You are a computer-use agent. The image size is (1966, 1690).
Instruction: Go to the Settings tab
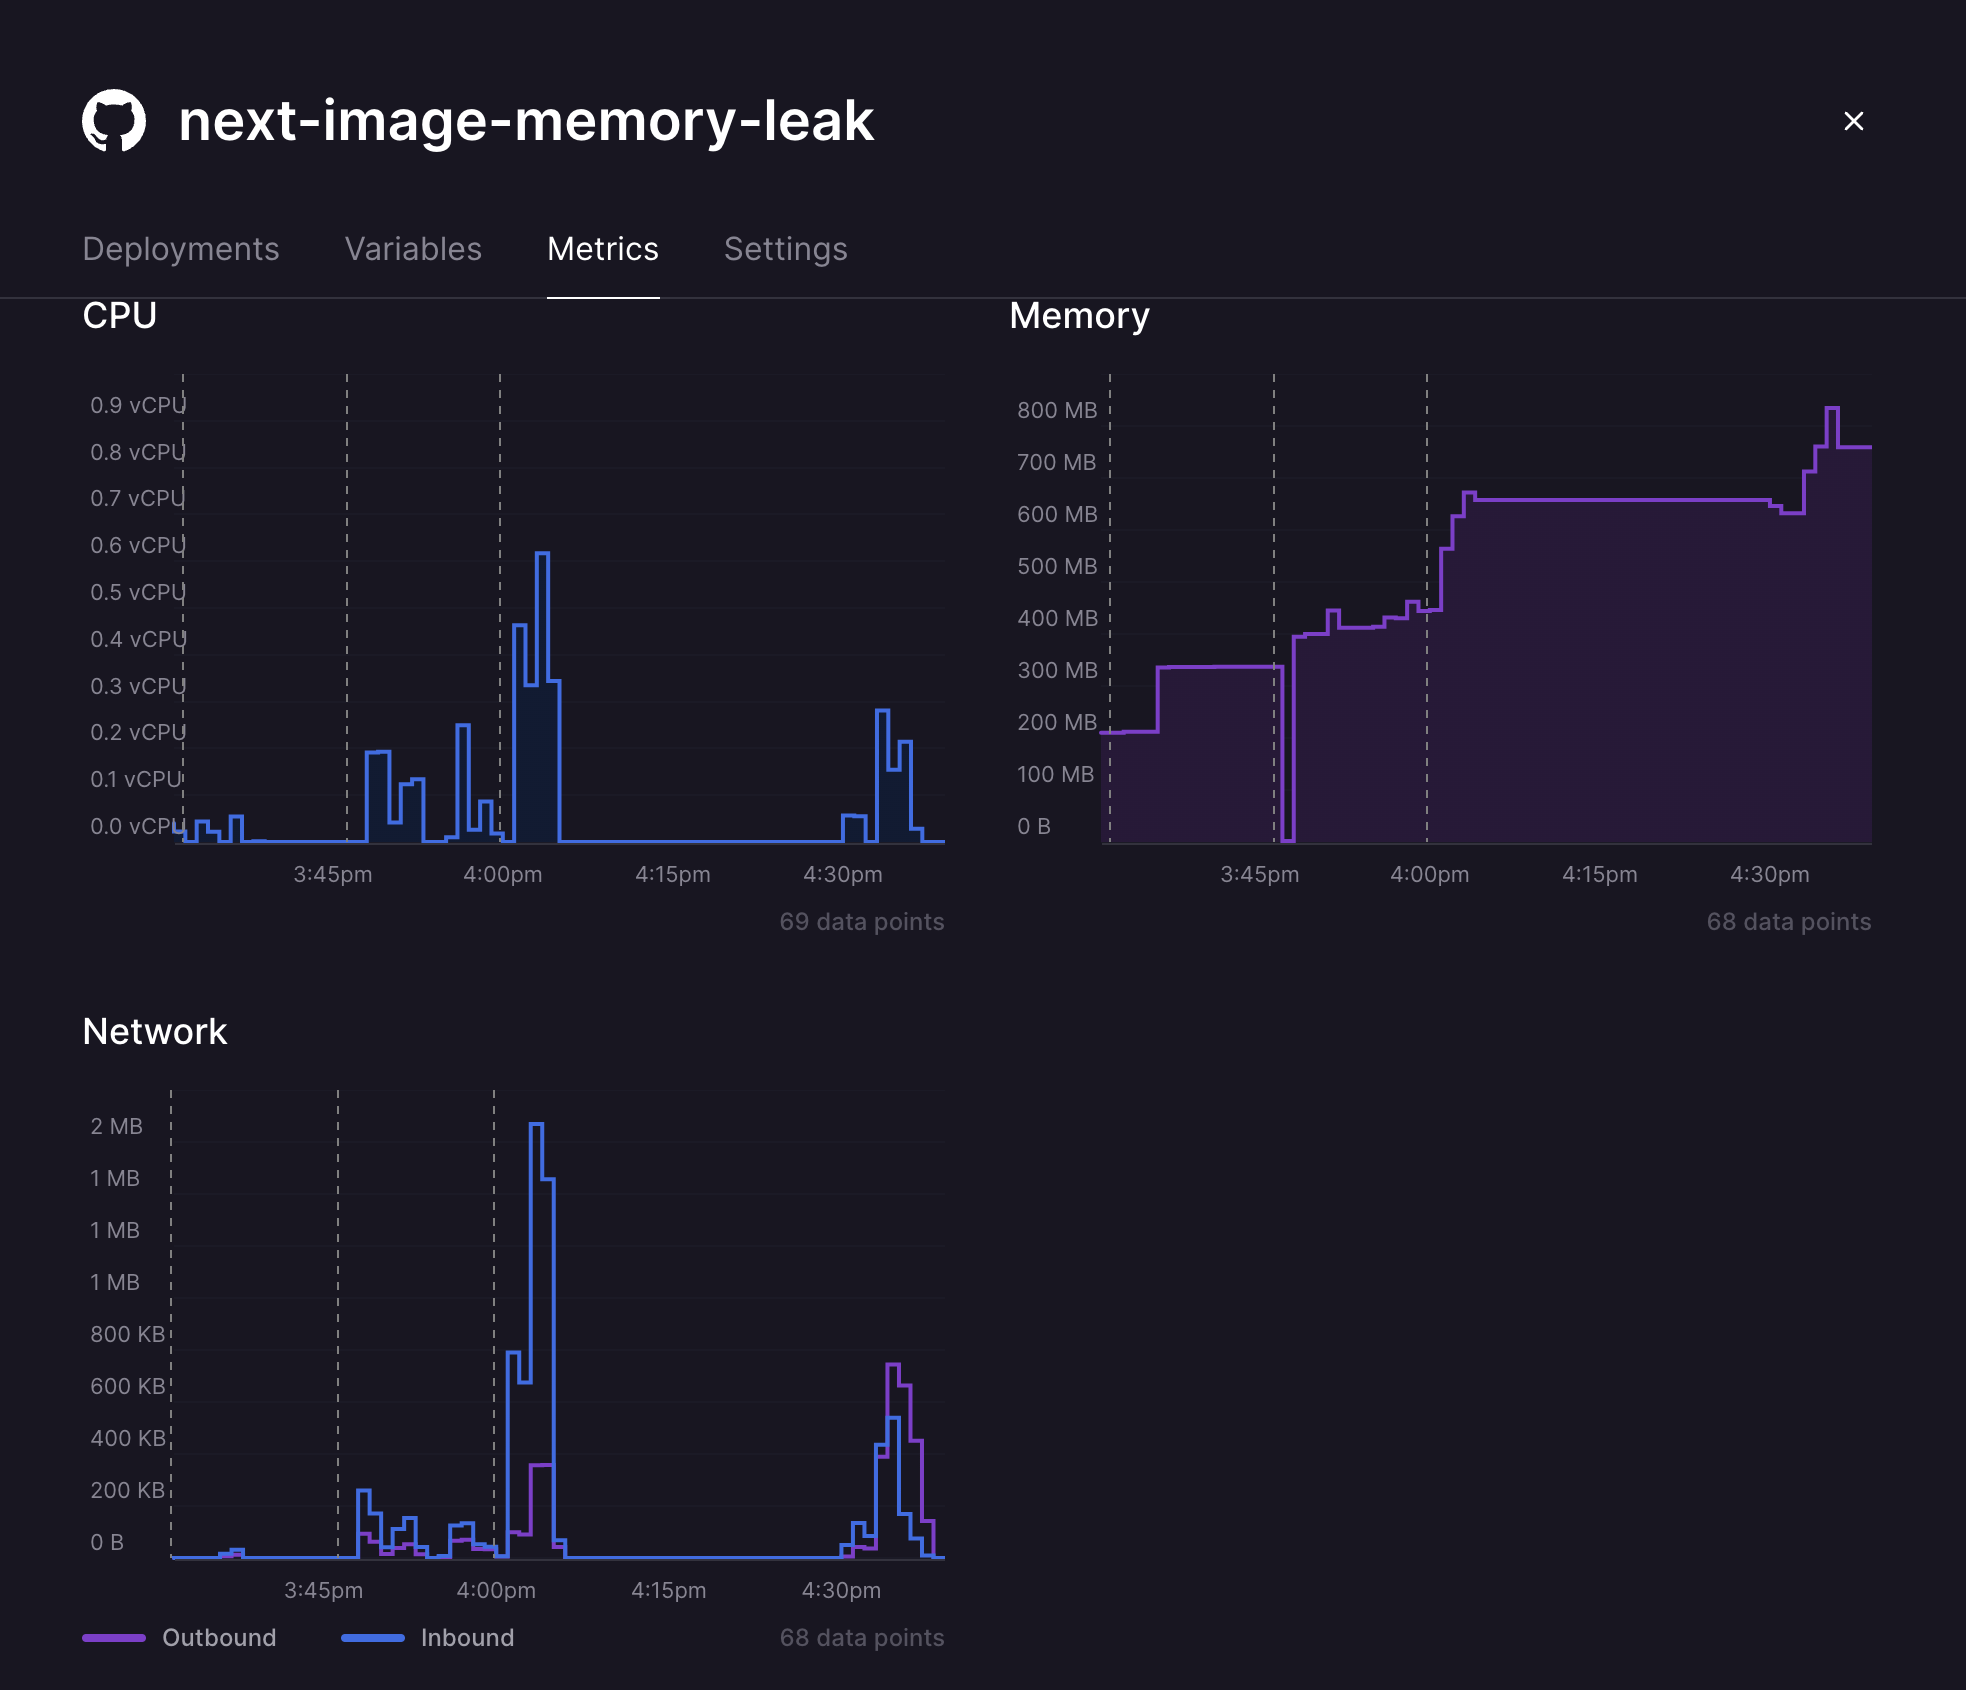click(x=786, y=249)
